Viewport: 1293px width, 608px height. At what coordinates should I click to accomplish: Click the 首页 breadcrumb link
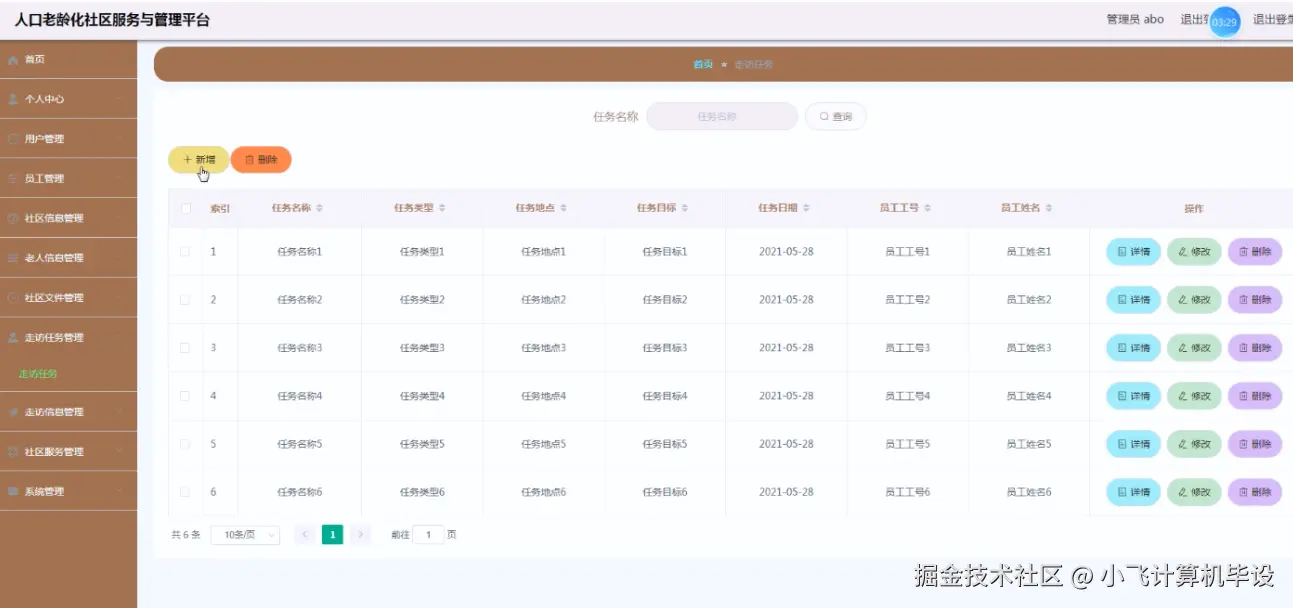[703, 64]
